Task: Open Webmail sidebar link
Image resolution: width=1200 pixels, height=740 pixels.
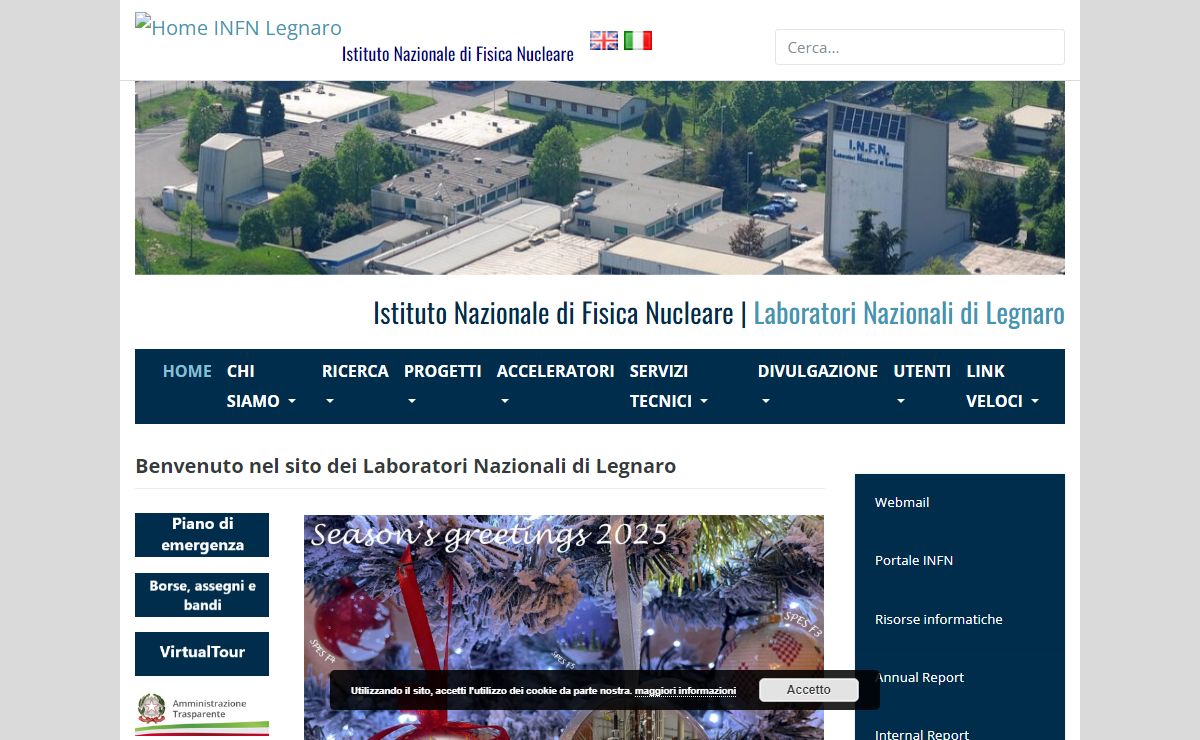Action: pyautogui.click(x=902, y=502)
